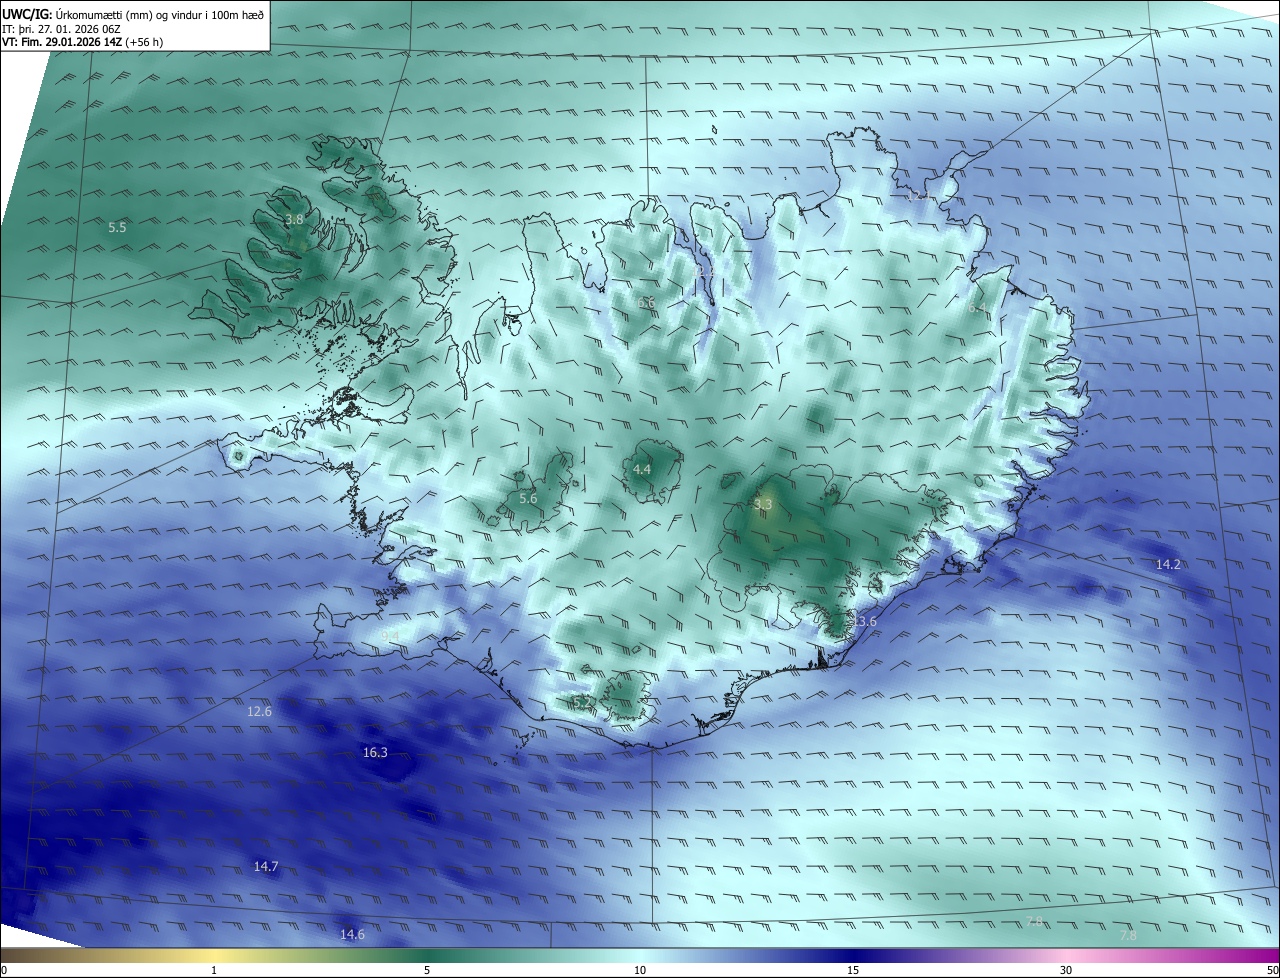Click the 4.4 value inside the glacier outline

642,469
